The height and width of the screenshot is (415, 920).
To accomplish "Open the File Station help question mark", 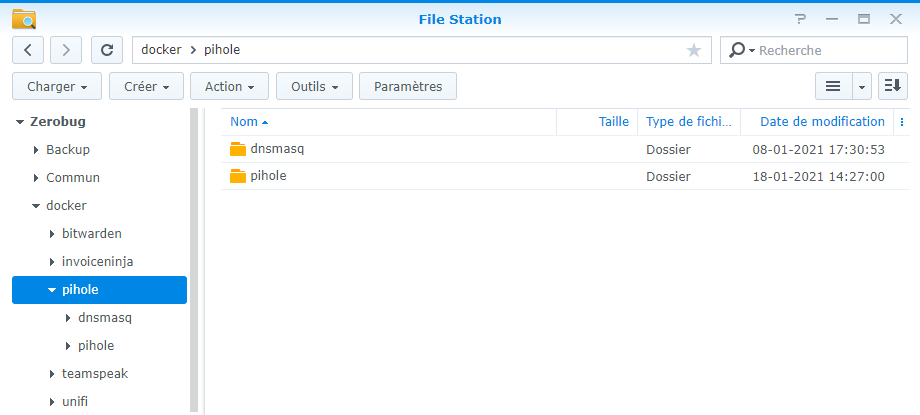I will 800,19.
